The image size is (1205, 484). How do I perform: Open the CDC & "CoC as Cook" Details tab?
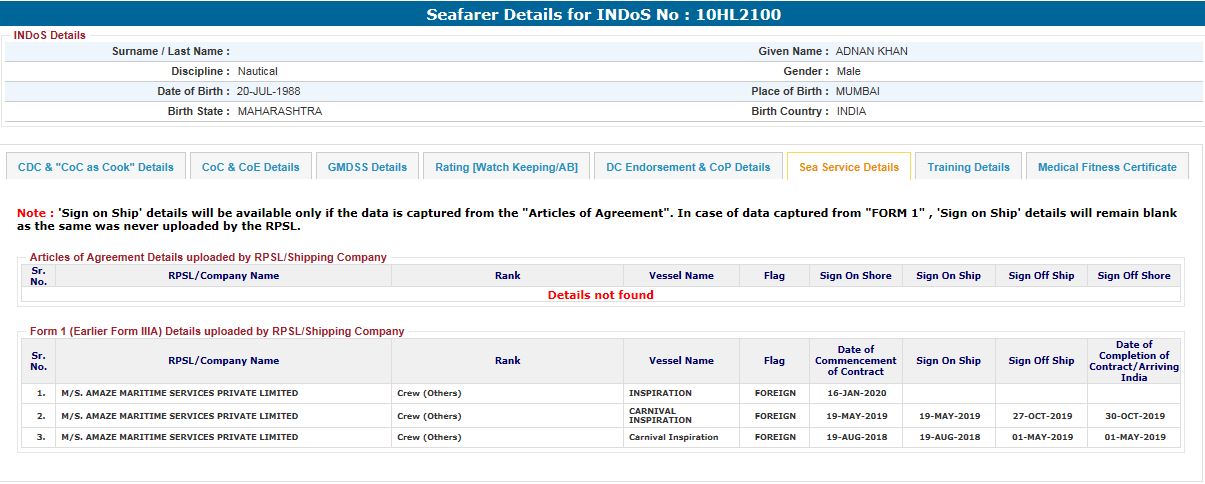95,167
